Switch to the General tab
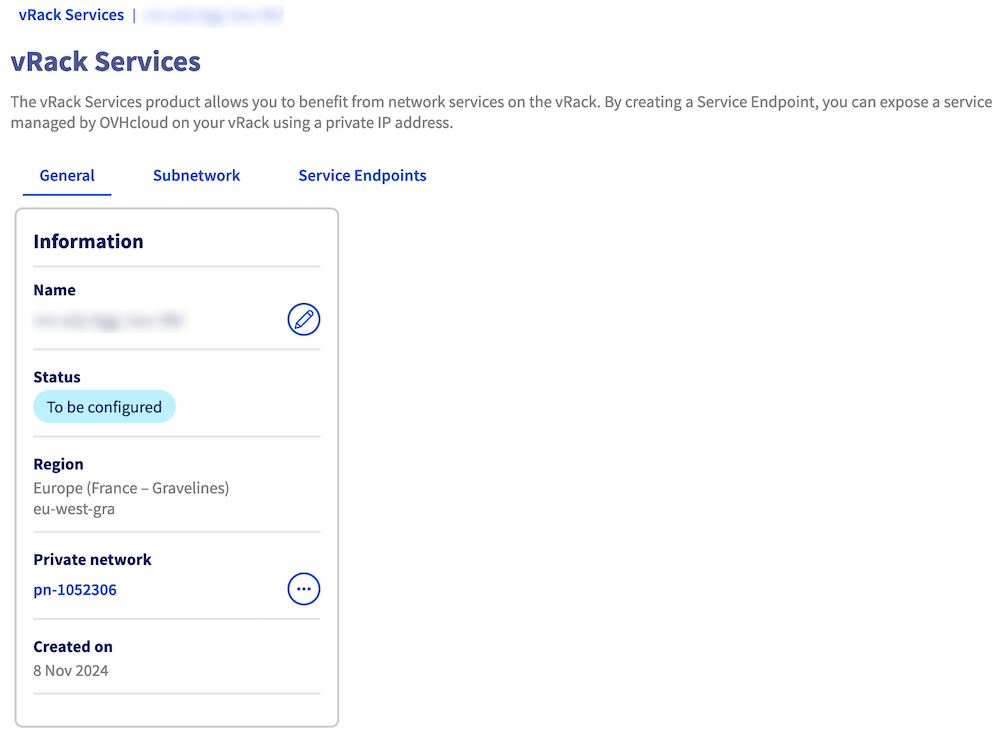The height and width of the screenshot is (733, 1000). click(67, 176)
